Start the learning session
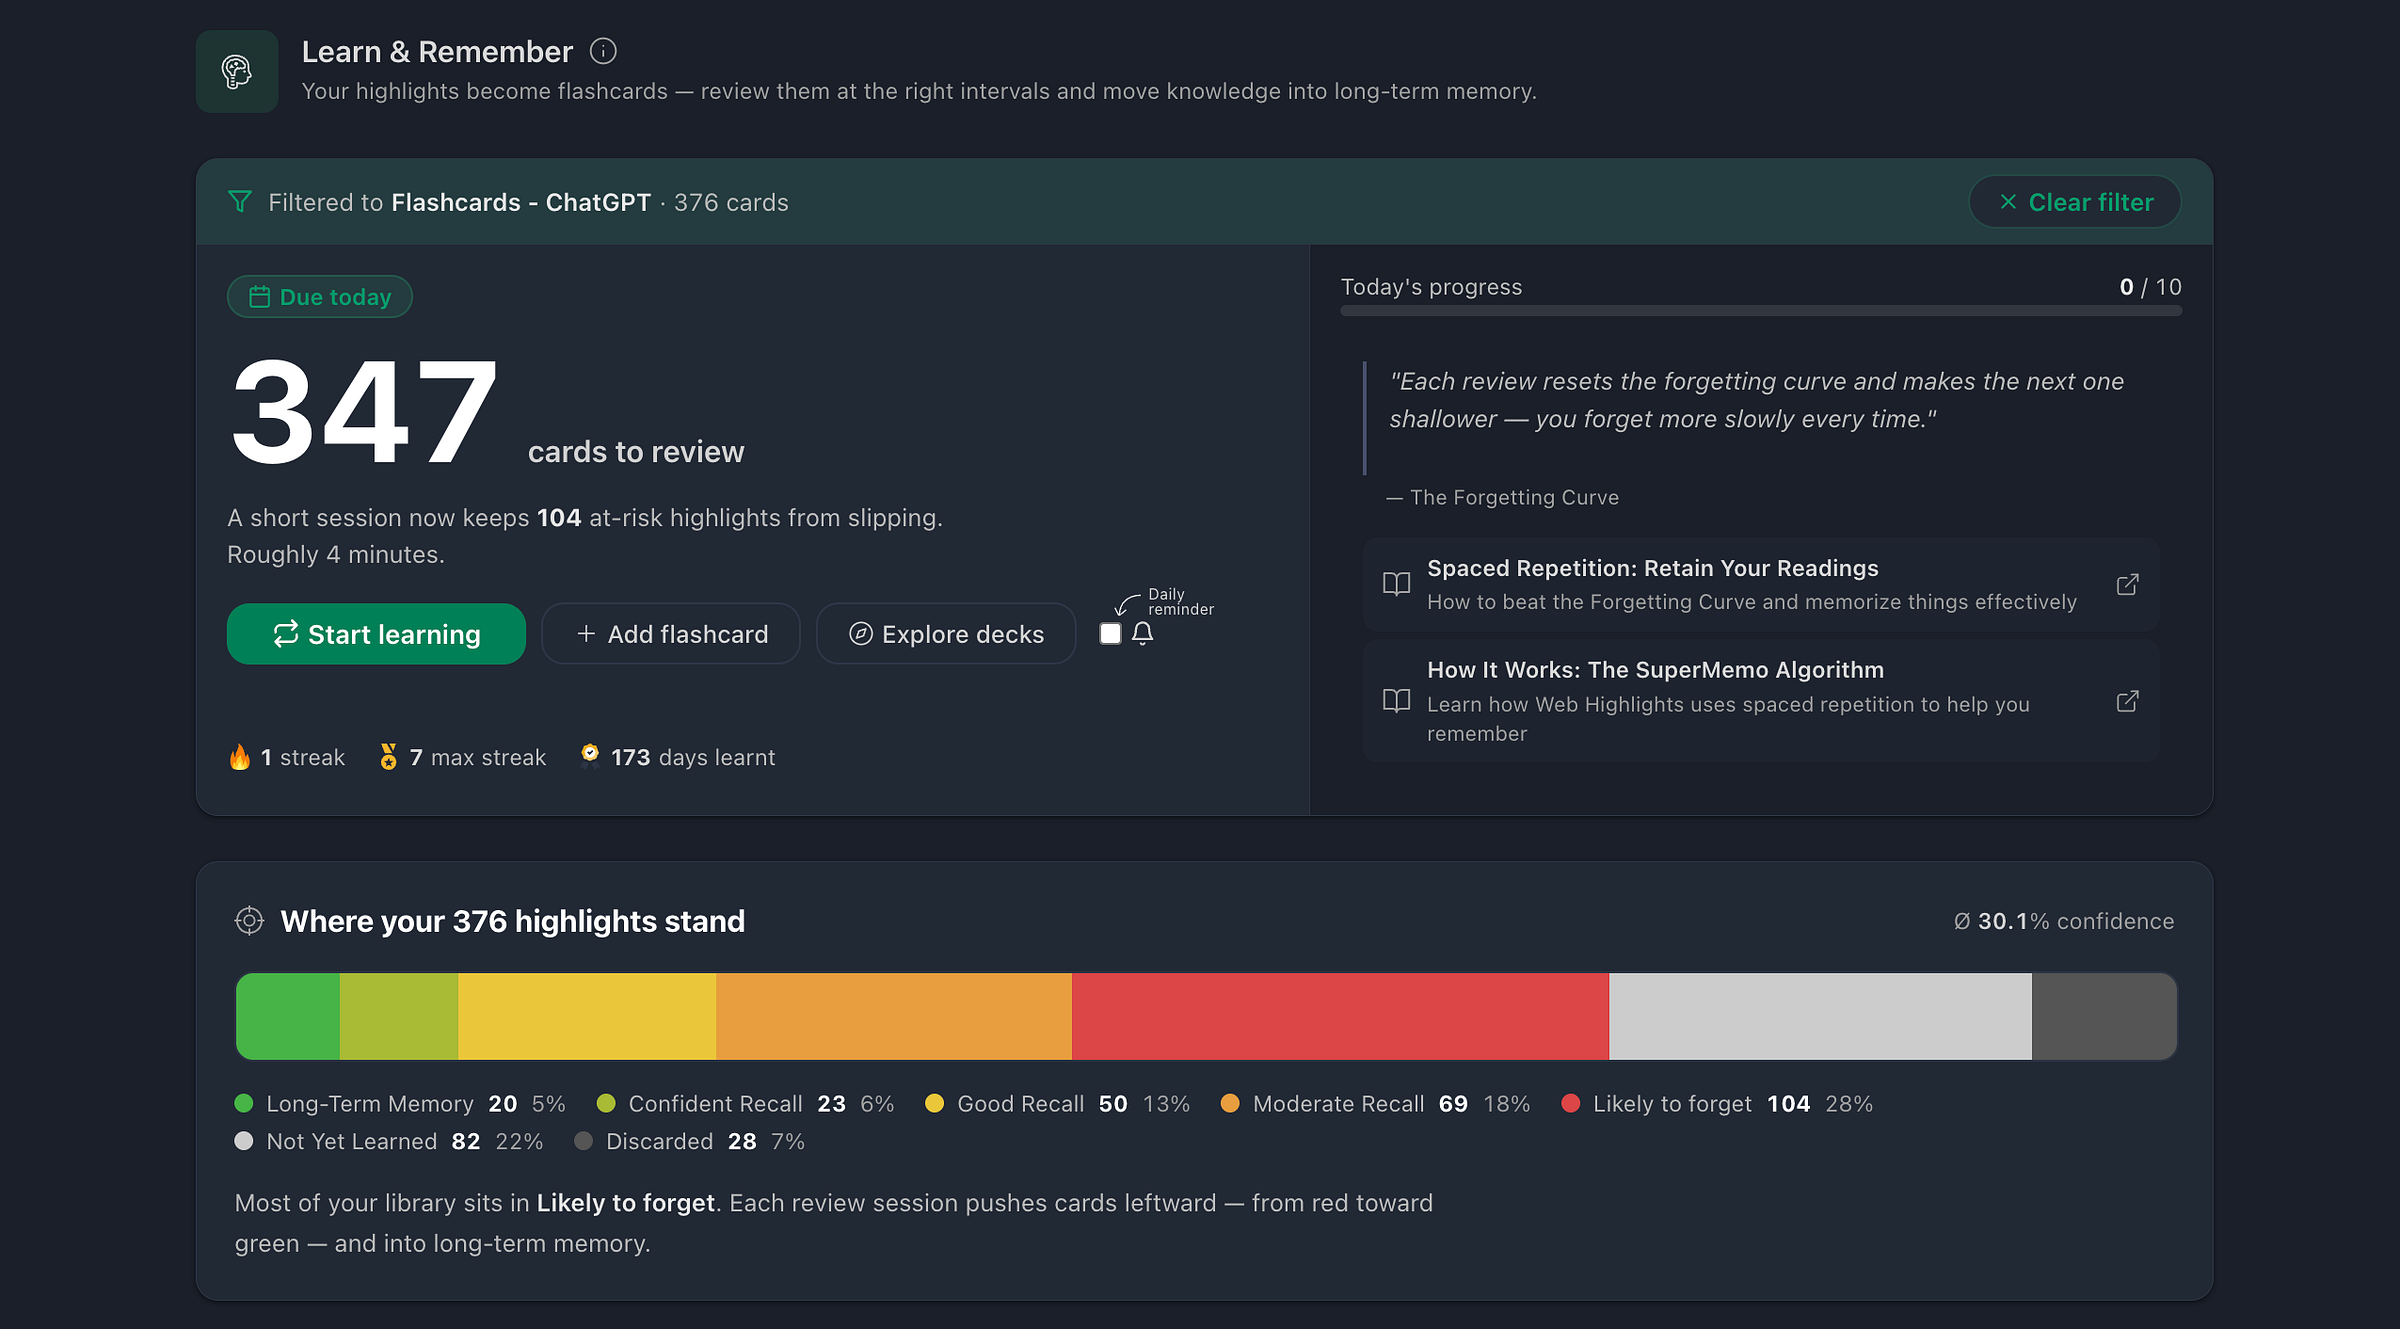The image size is (2400, 1329). [x=376, y=634]
